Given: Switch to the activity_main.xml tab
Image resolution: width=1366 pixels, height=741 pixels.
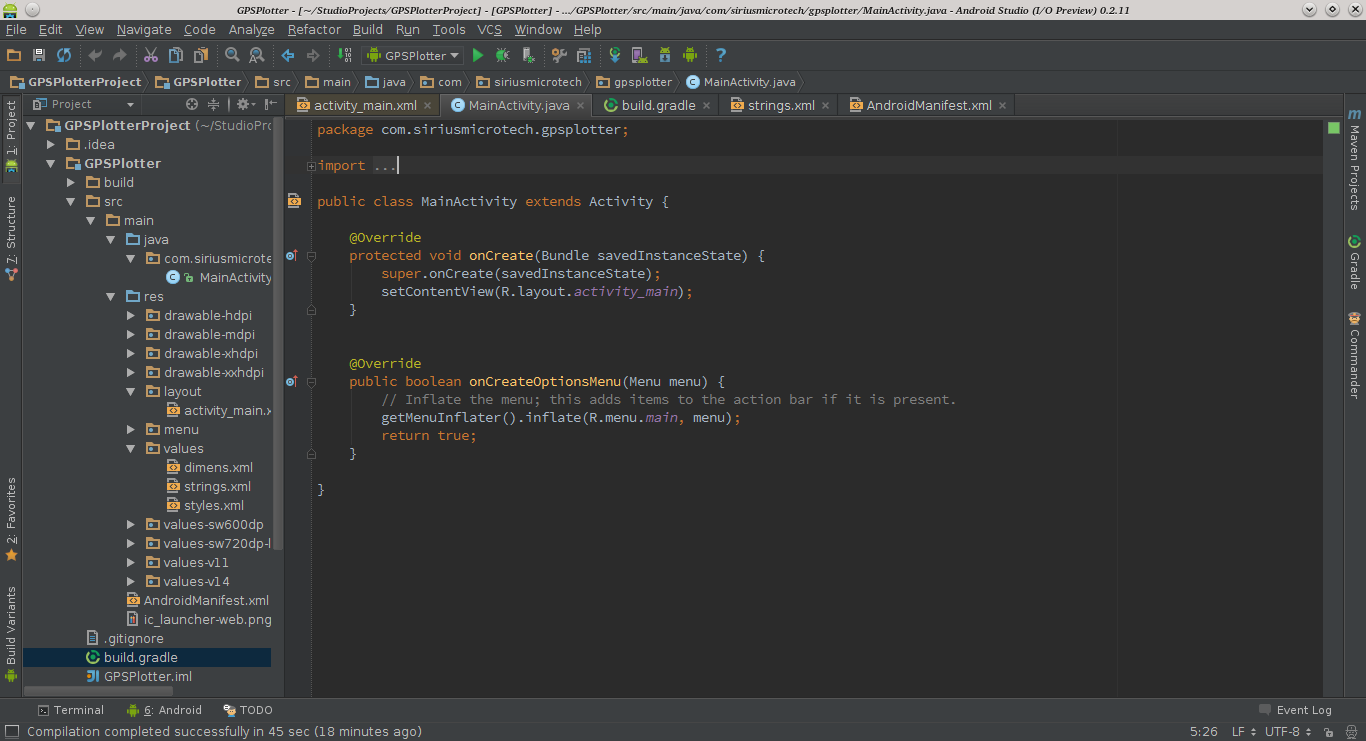Looking at the screenshot, I should pos(364,105).
